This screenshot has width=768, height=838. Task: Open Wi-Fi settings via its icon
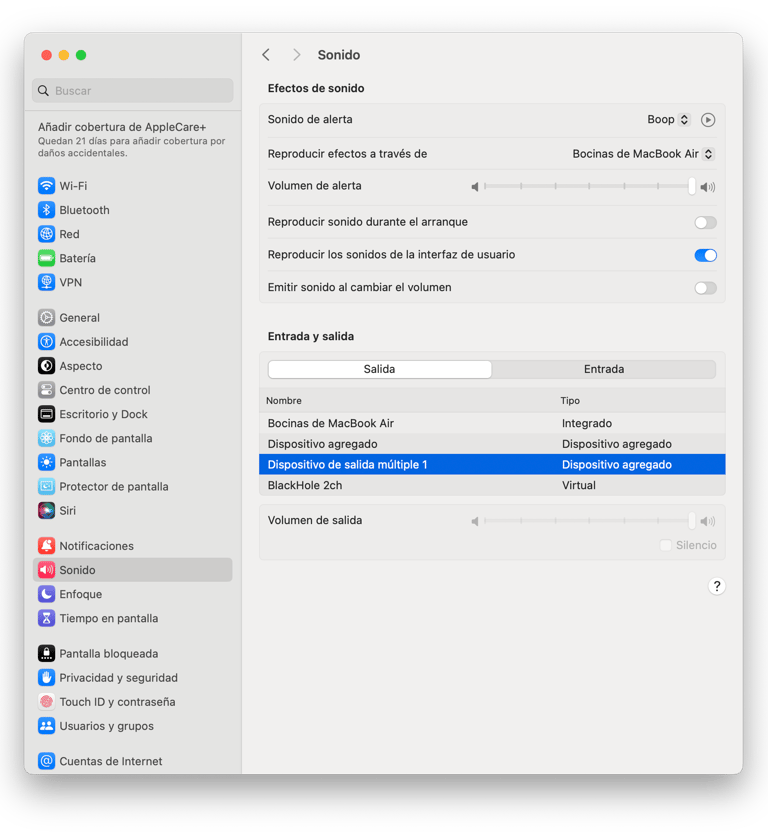[x=46, y=186]
